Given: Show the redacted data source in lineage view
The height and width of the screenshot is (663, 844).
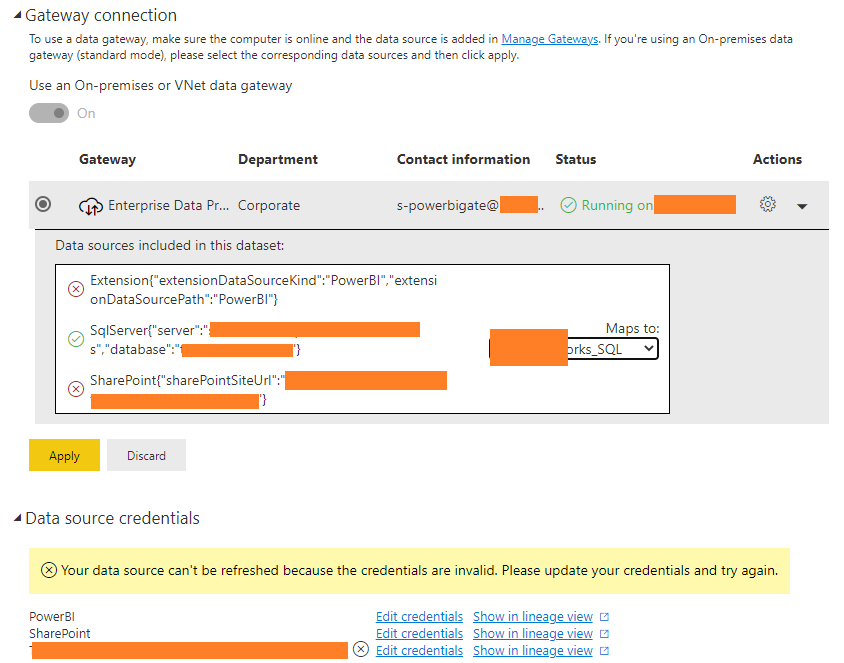Looking at the screenshot, I should tap(533, 651).
